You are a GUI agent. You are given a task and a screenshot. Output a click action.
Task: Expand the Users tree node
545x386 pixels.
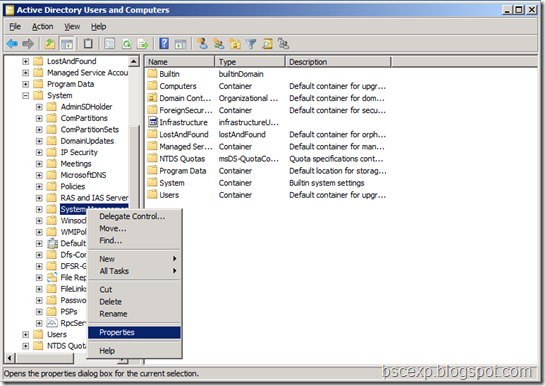25,334
